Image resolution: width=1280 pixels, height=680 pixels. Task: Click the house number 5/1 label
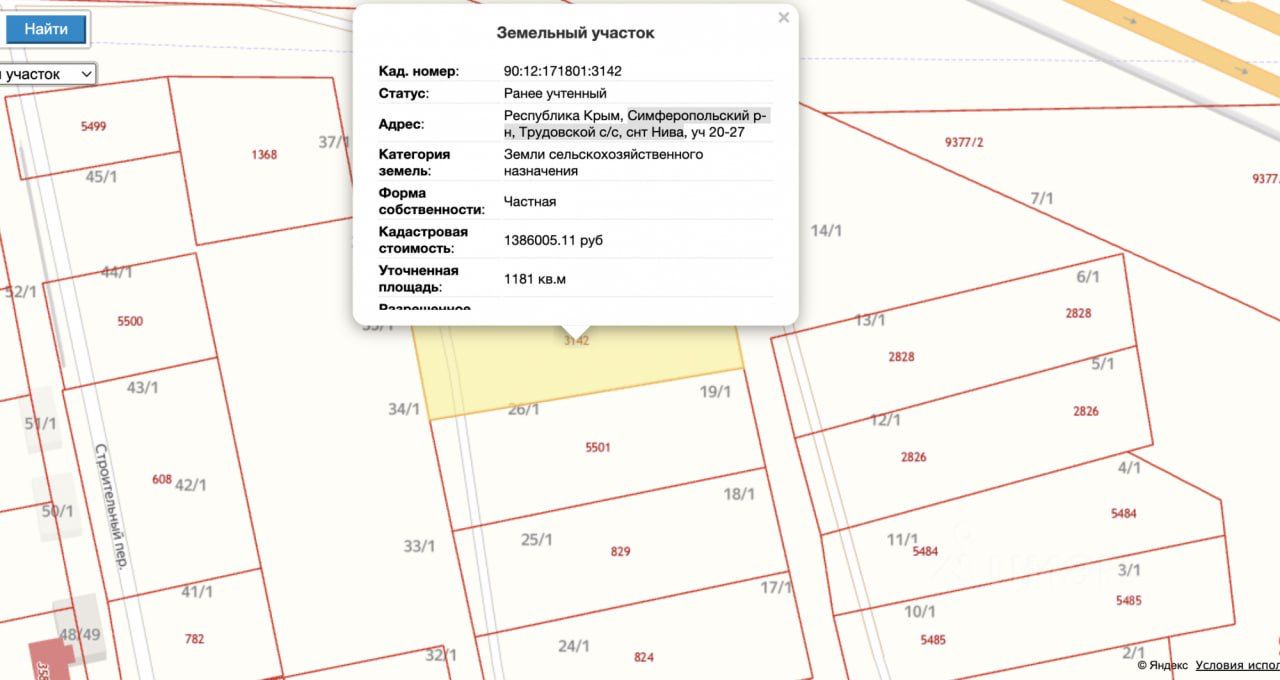[x=1102, y=364]
